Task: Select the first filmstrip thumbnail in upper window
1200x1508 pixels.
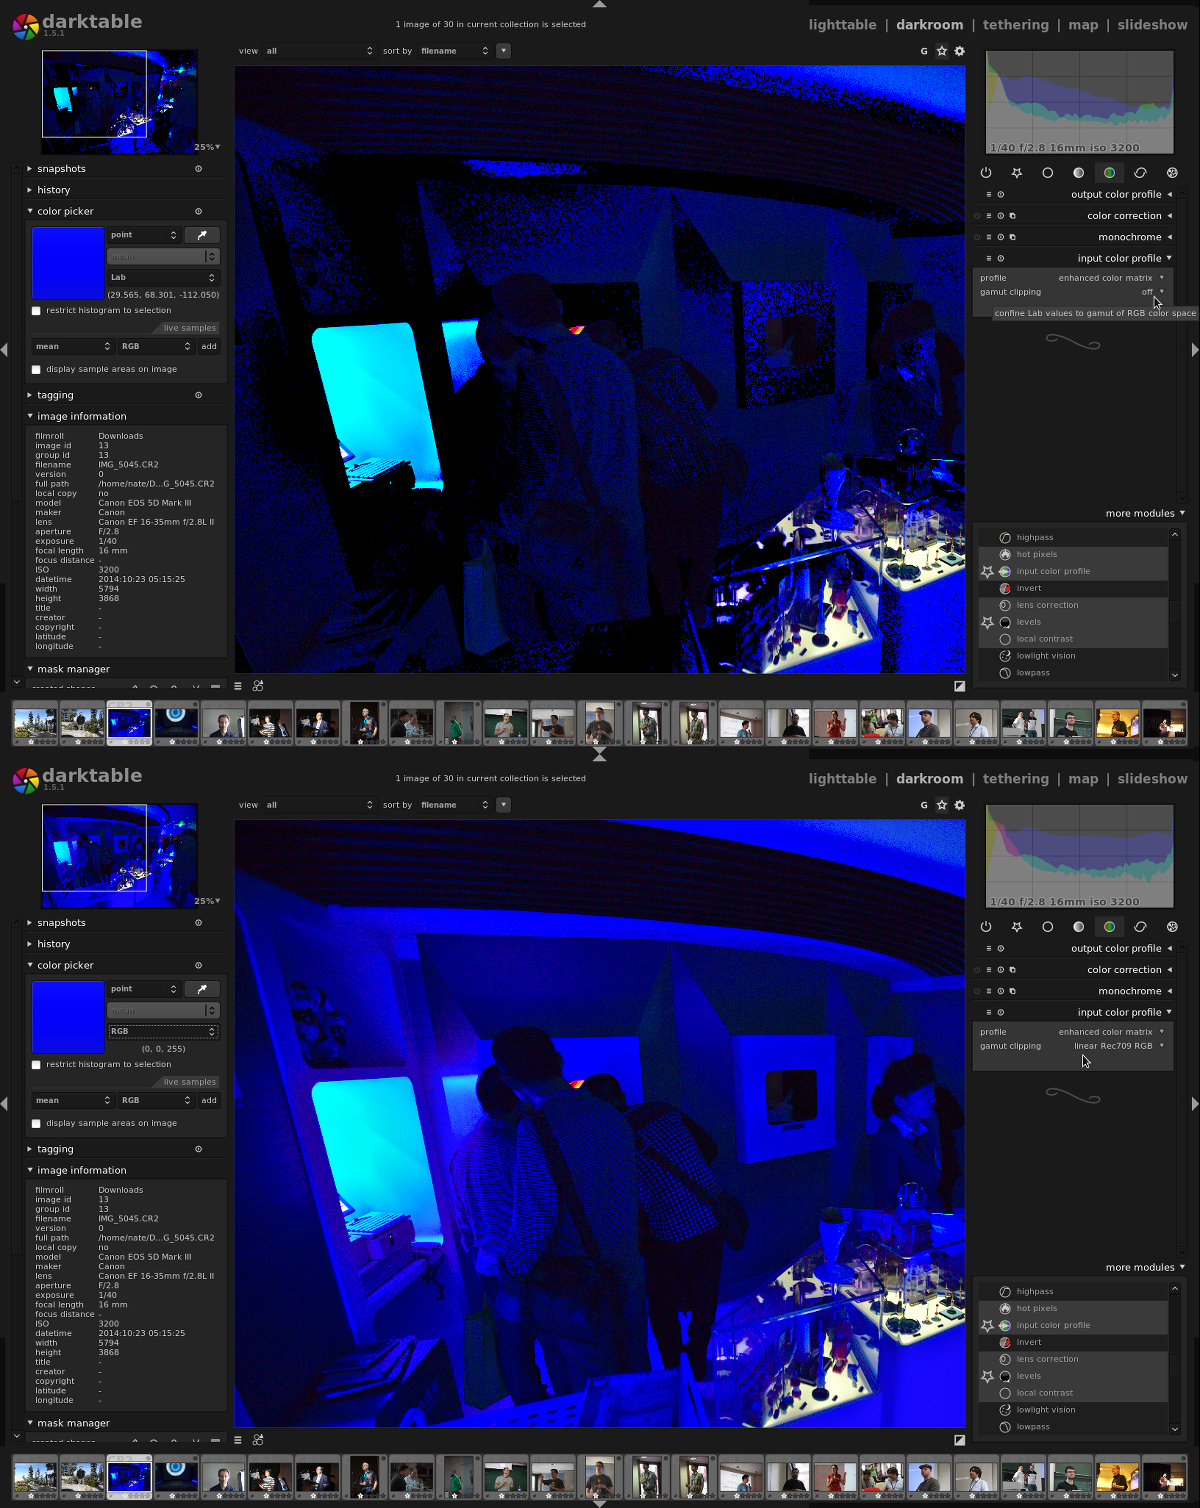Action: pos(35,723)
